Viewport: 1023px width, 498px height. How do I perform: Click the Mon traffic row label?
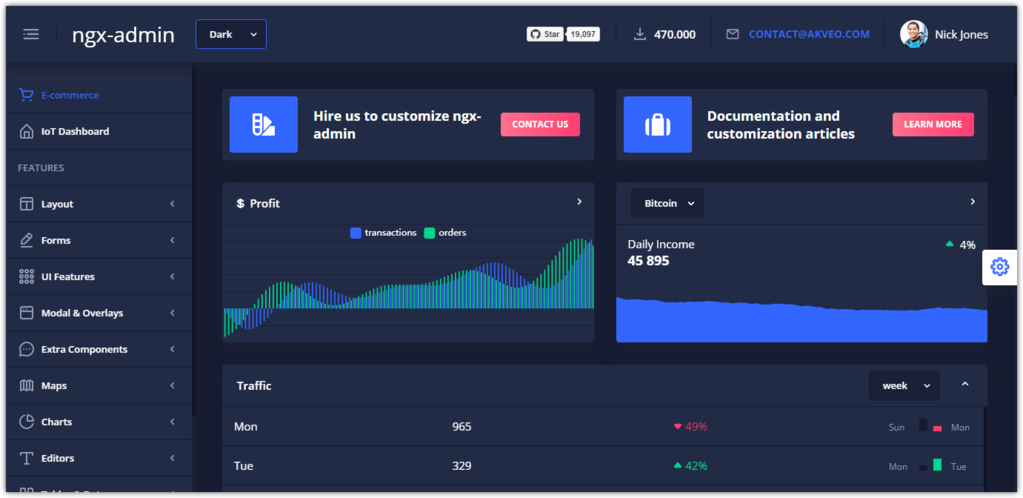tap(245, 427)
